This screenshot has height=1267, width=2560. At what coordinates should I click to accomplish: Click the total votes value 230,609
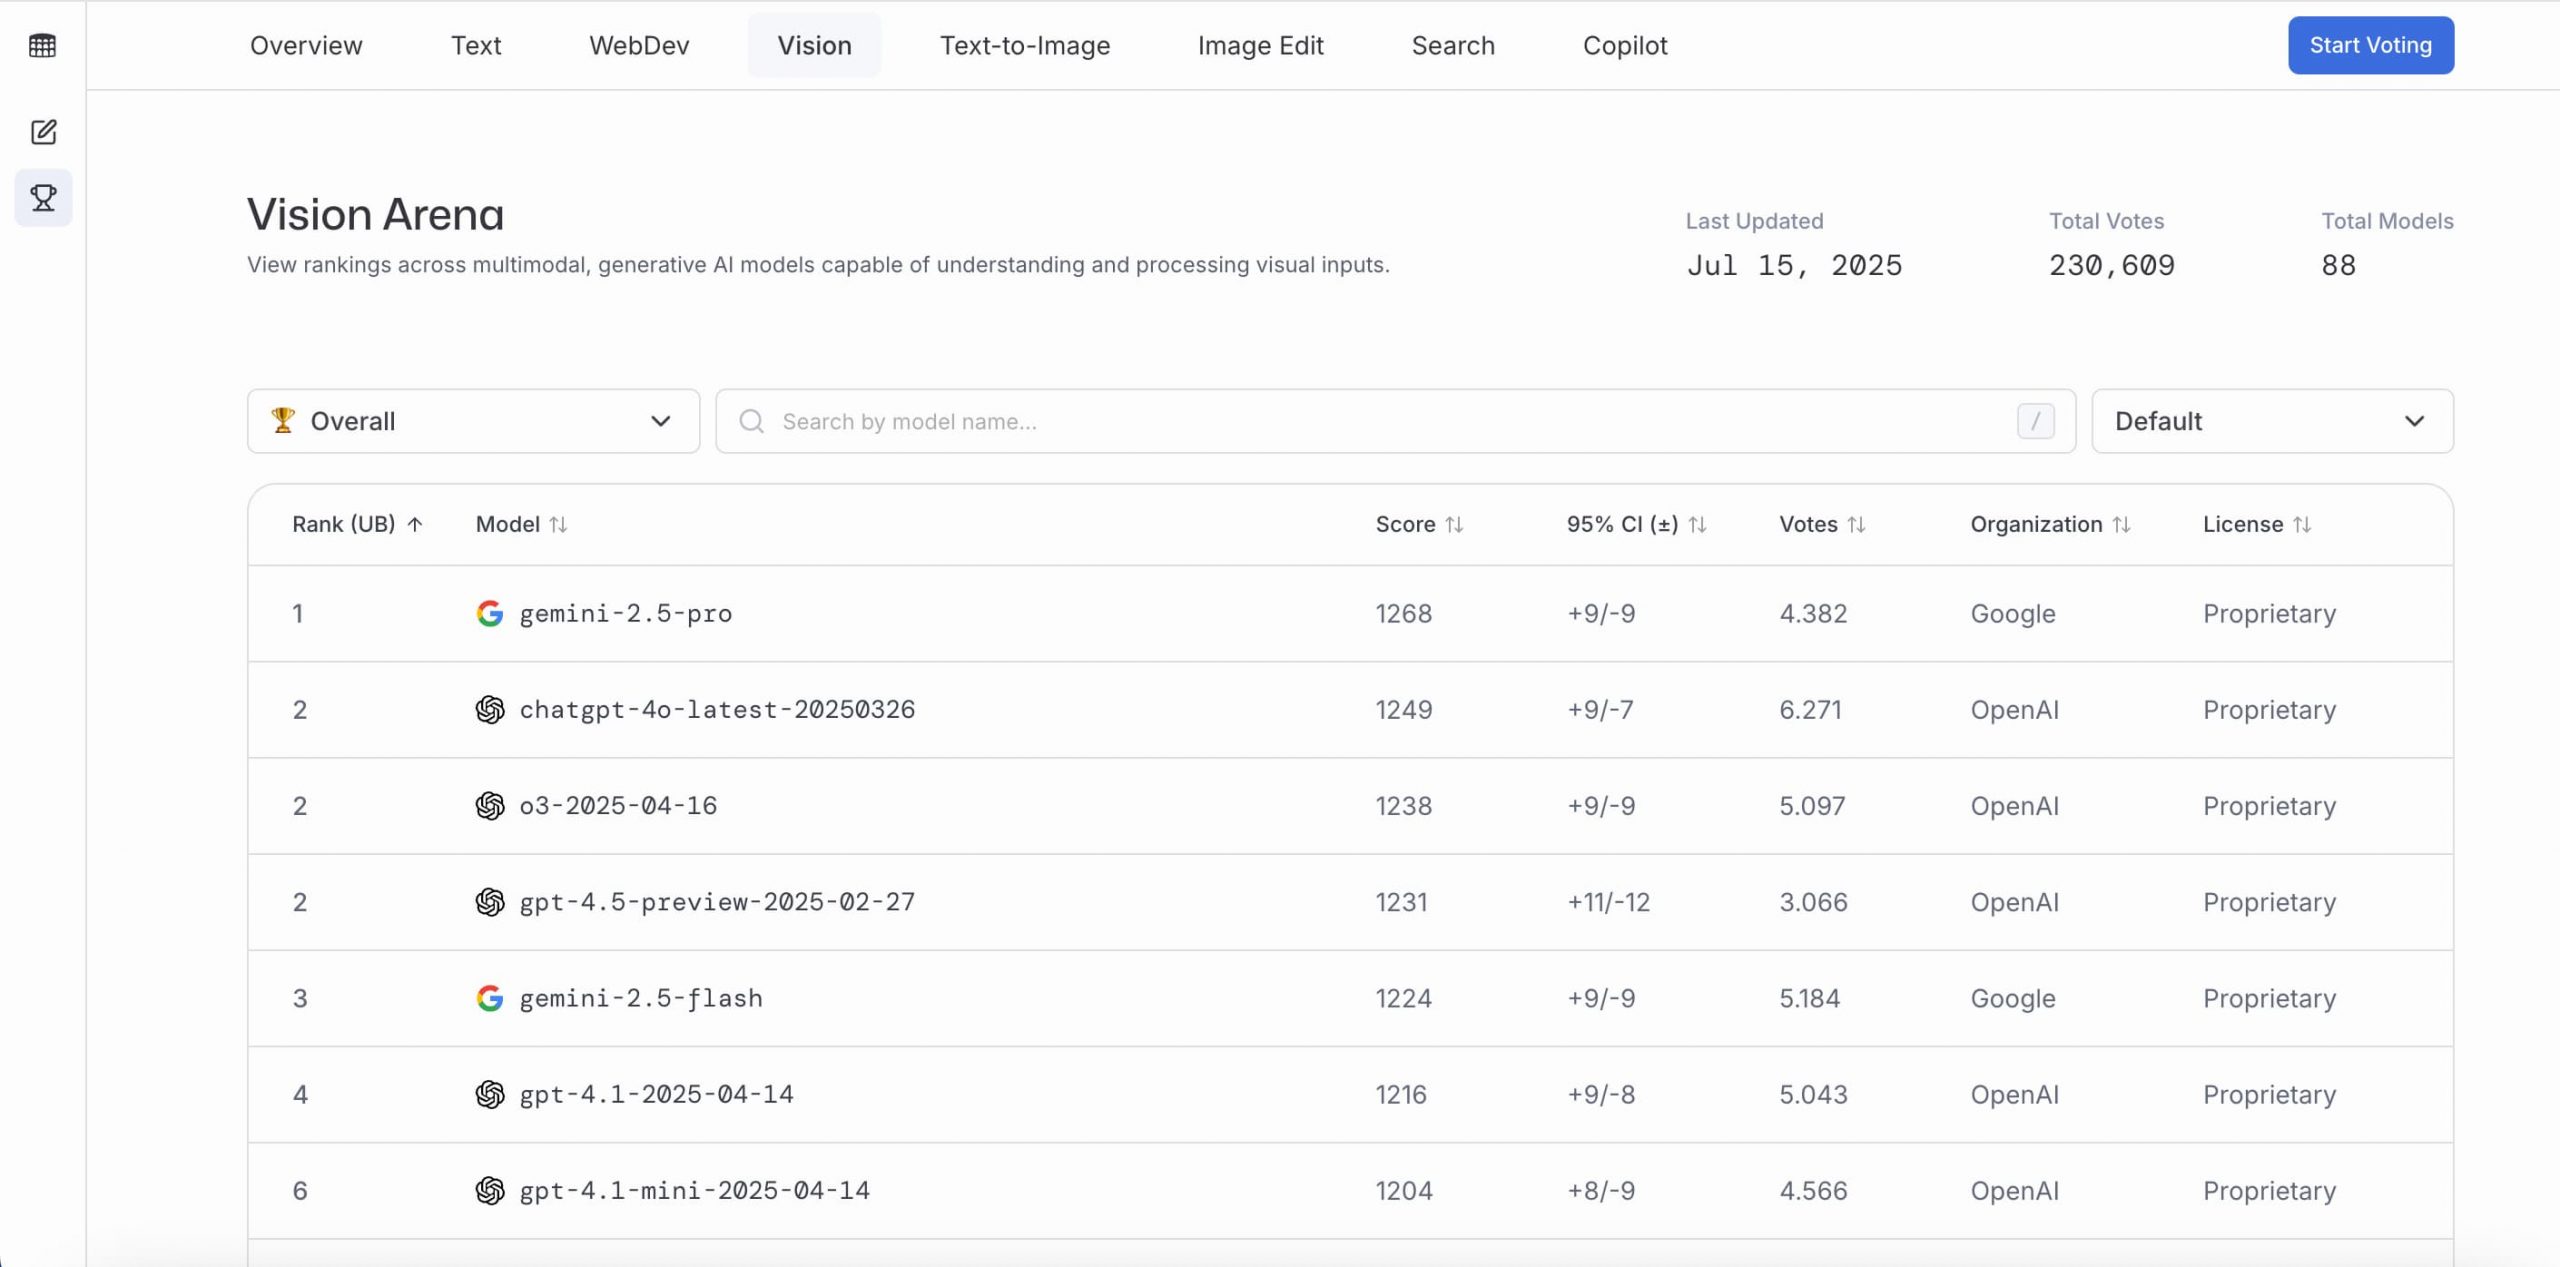(x=2111, y=265)
